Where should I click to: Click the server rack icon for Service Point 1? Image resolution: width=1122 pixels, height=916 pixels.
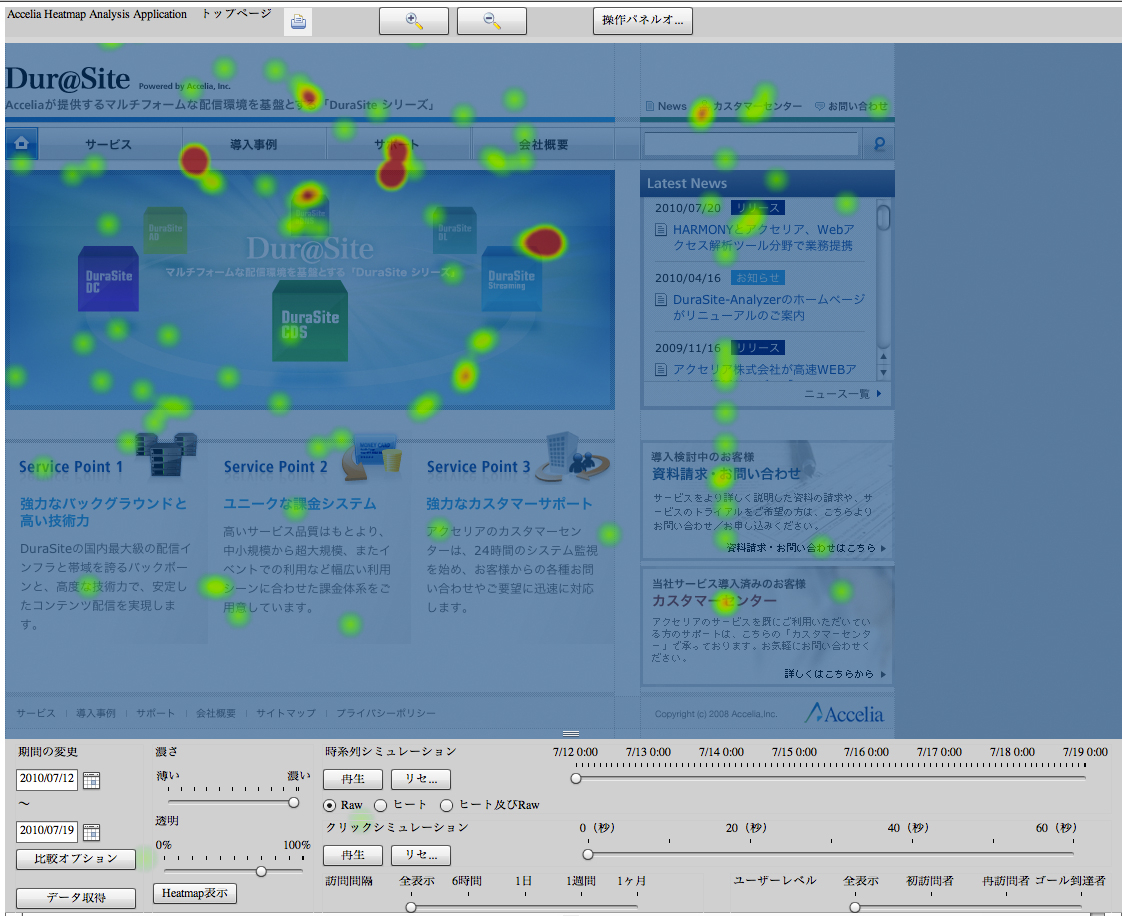click(x=166, y=454)
